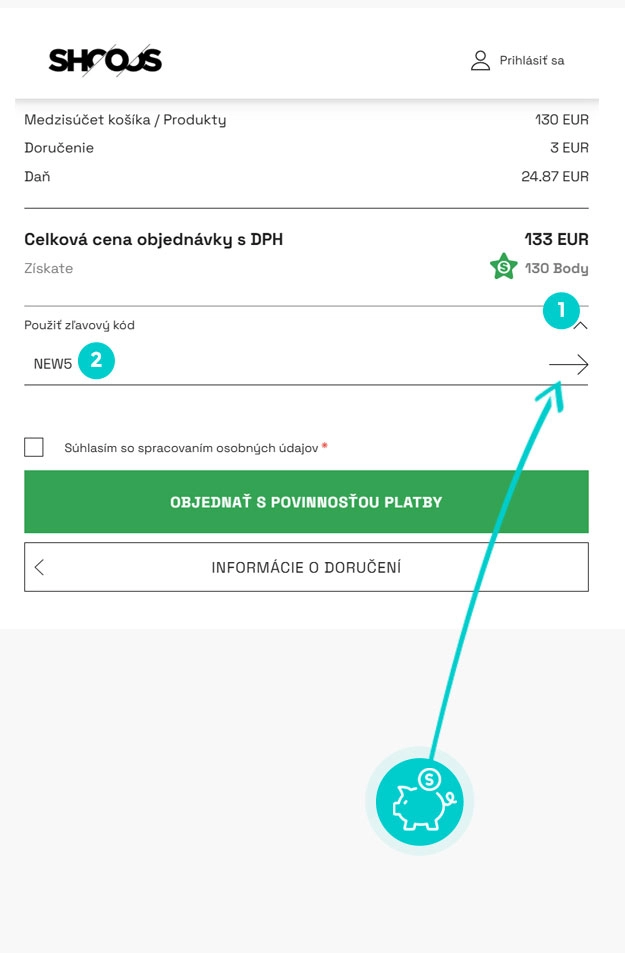Go back to 'Informácie o doručení'

306,567
